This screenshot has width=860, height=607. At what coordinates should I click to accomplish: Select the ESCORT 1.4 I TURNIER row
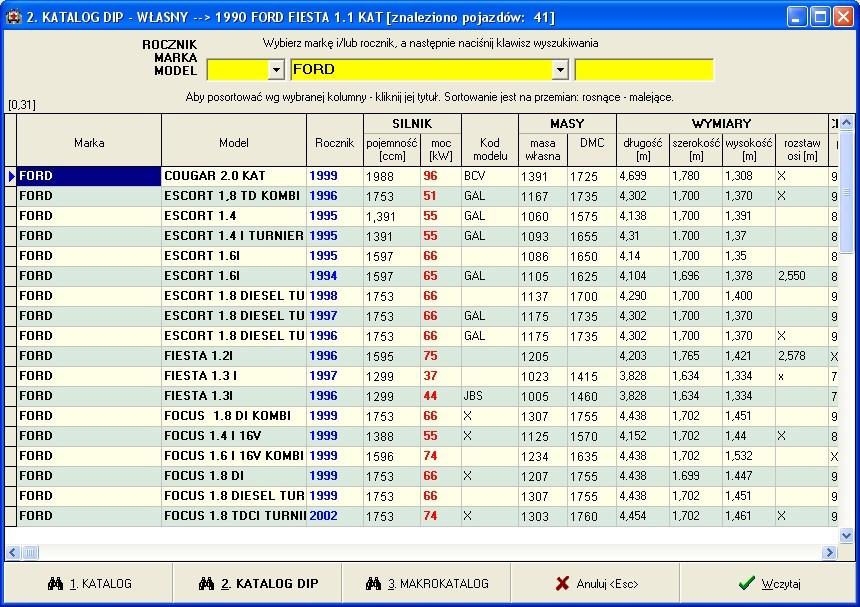point(422,236)
